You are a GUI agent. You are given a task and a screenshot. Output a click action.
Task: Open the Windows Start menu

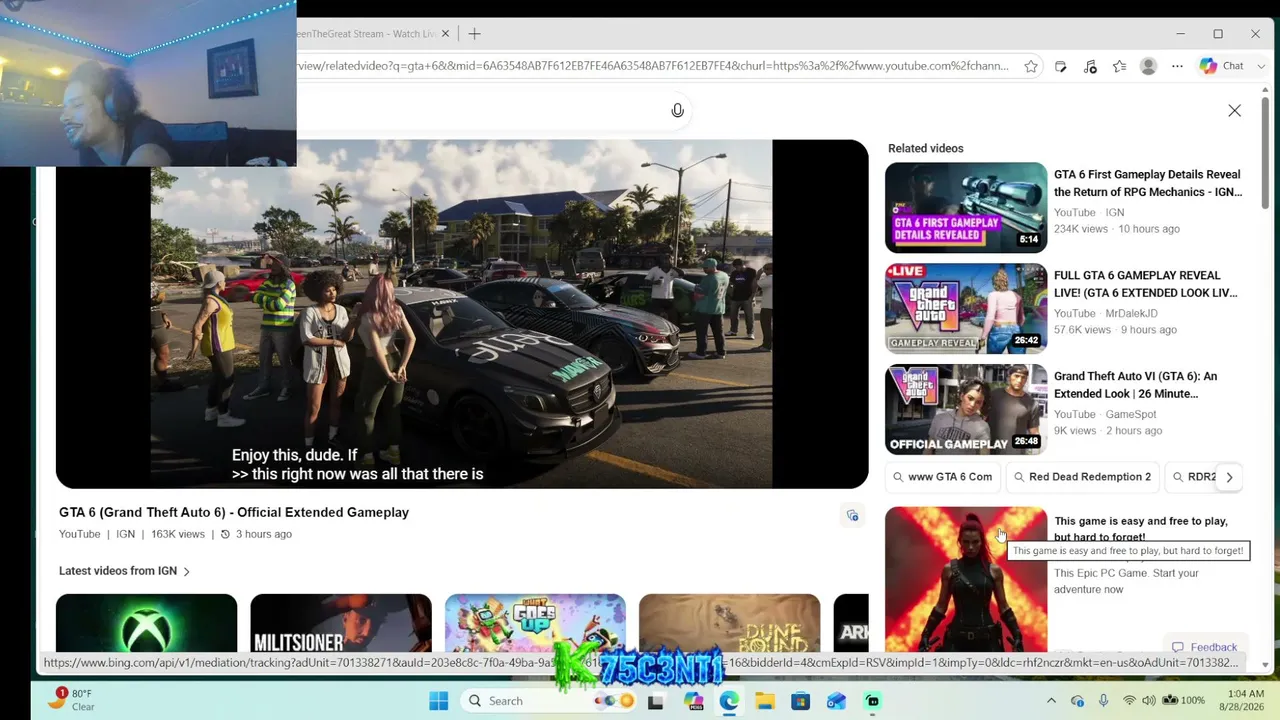point(438,701)
